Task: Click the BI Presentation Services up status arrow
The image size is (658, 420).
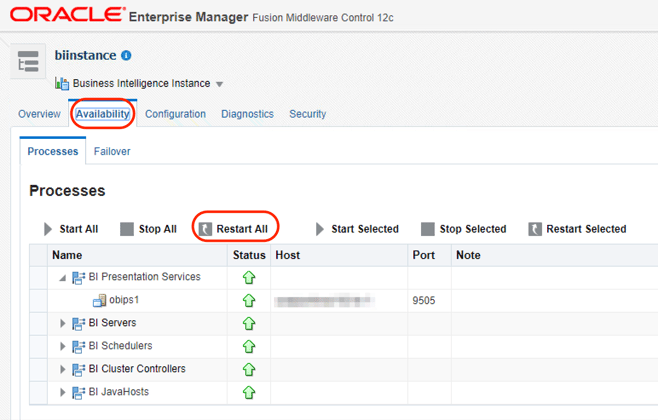Action: click(x=249, y=278)
